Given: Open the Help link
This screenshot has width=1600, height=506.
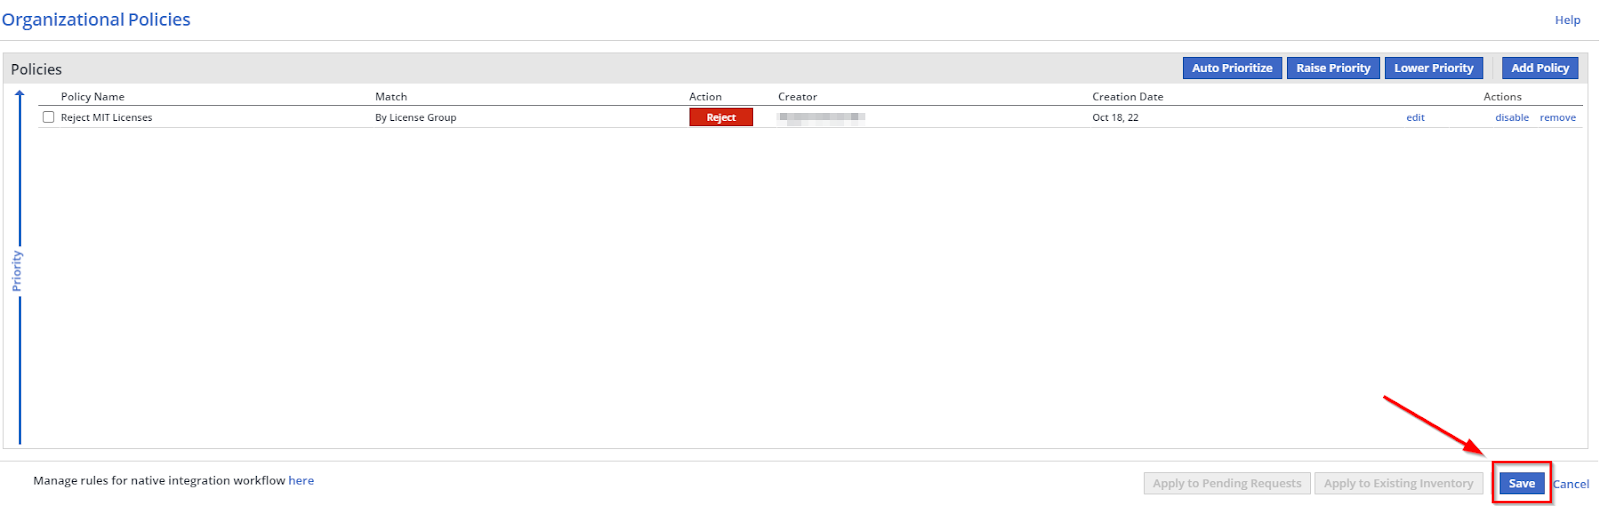Looking at the screenshot, I should click(x=1567, y=20).
